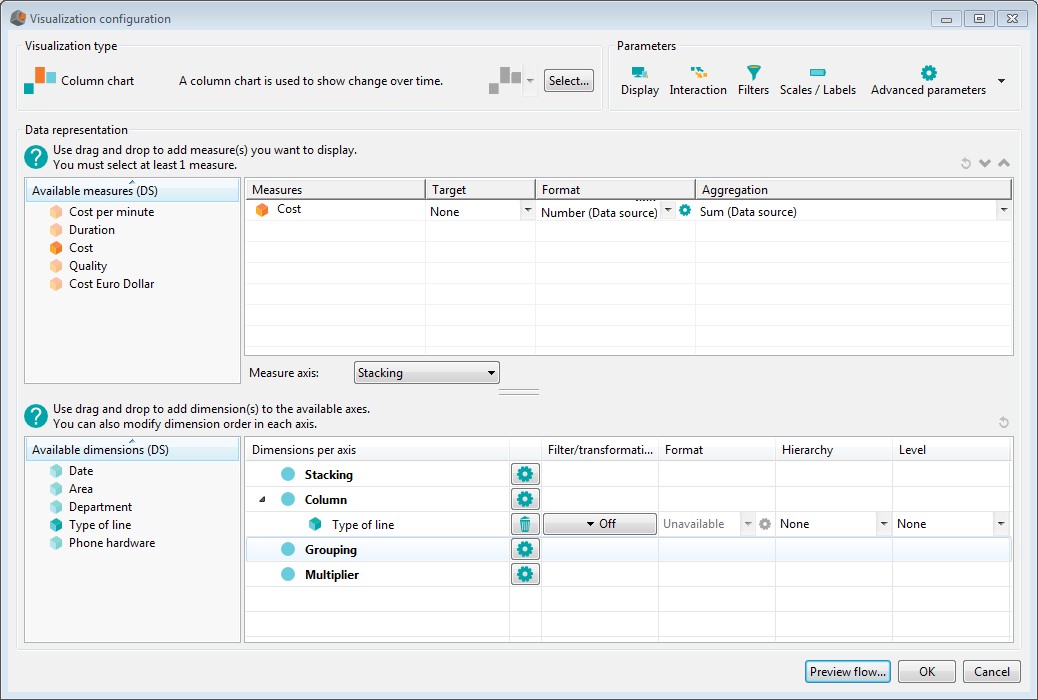Select the Date dimension
1038x700 pixels.
(x=81, y=471)
